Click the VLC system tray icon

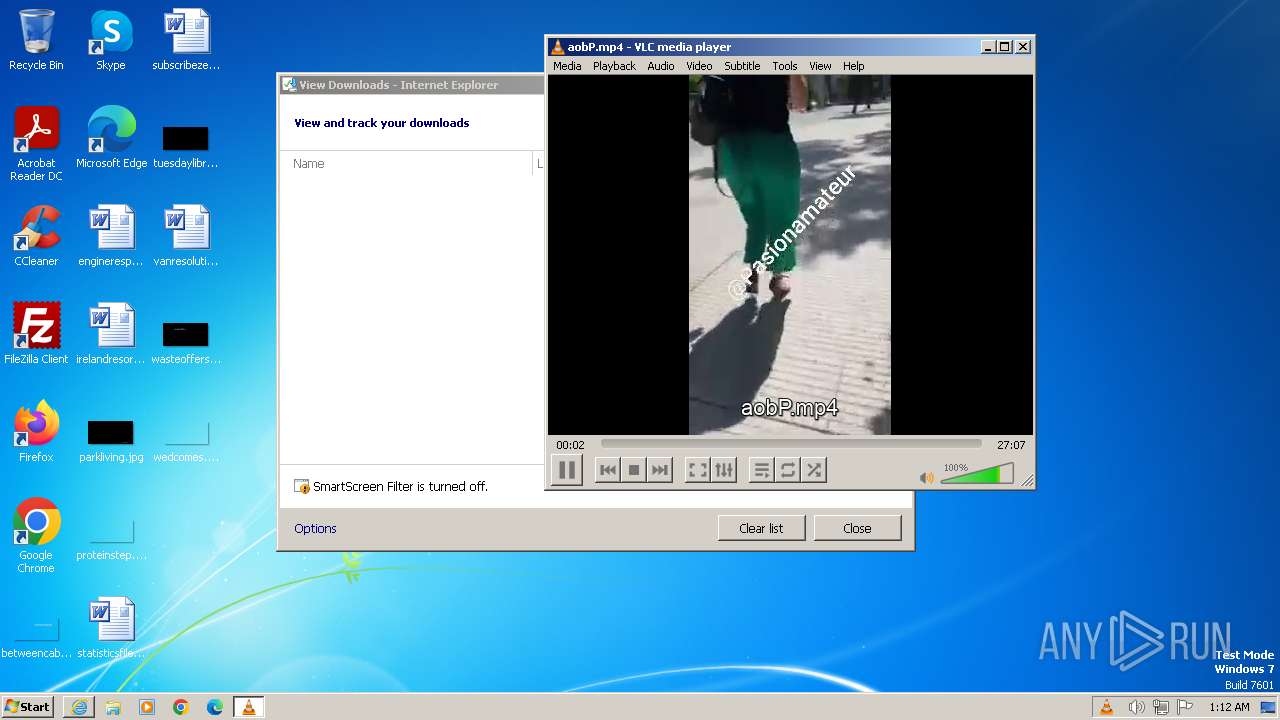click(1106, 707)
